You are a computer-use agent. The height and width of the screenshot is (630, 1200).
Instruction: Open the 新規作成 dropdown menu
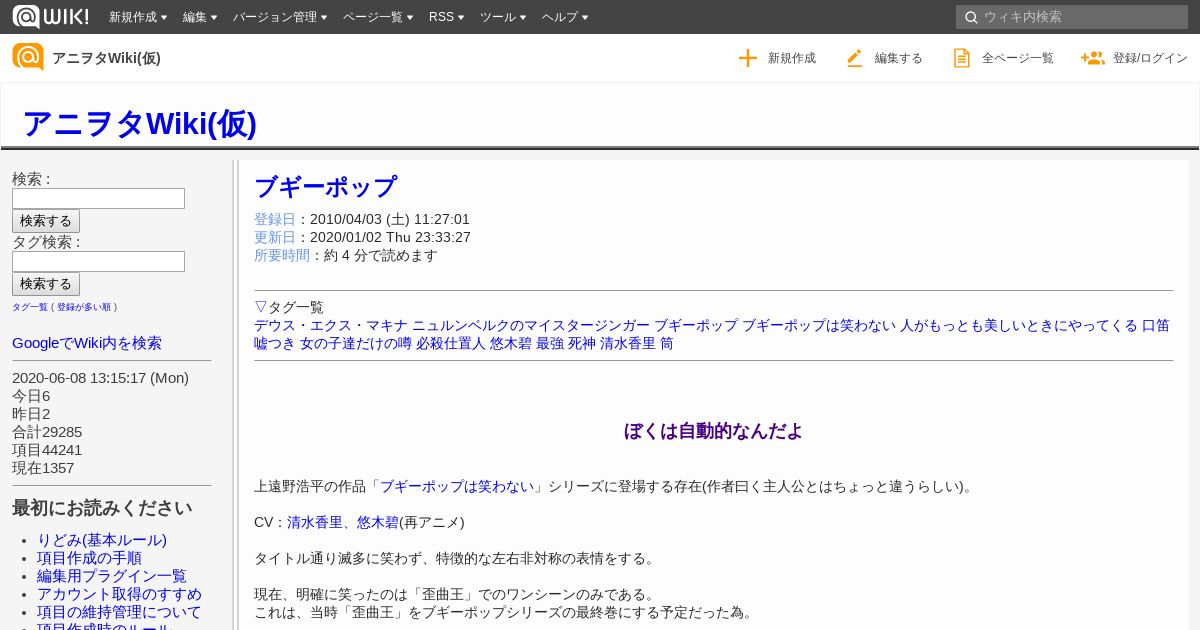[138, 17]
